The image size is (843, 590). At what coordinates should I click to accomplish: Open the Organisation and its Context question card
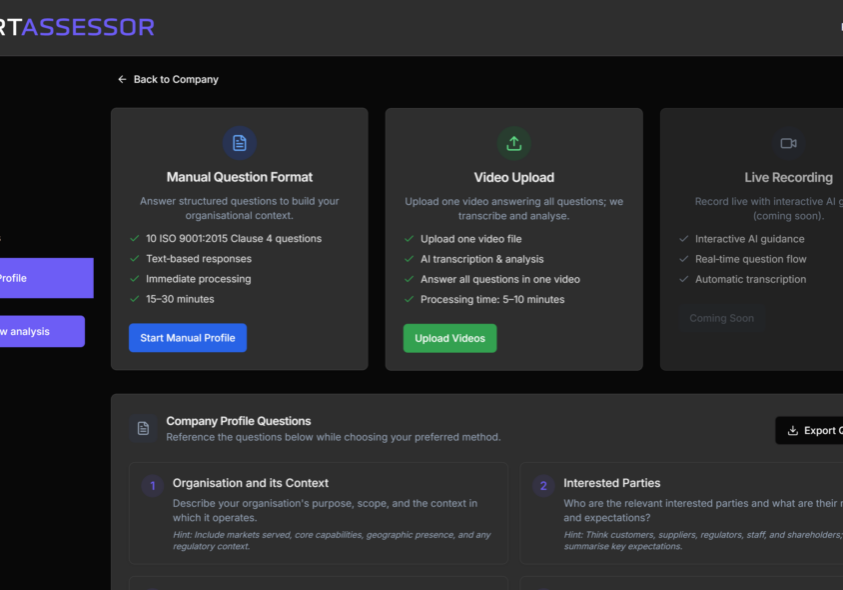pos(318,513)
